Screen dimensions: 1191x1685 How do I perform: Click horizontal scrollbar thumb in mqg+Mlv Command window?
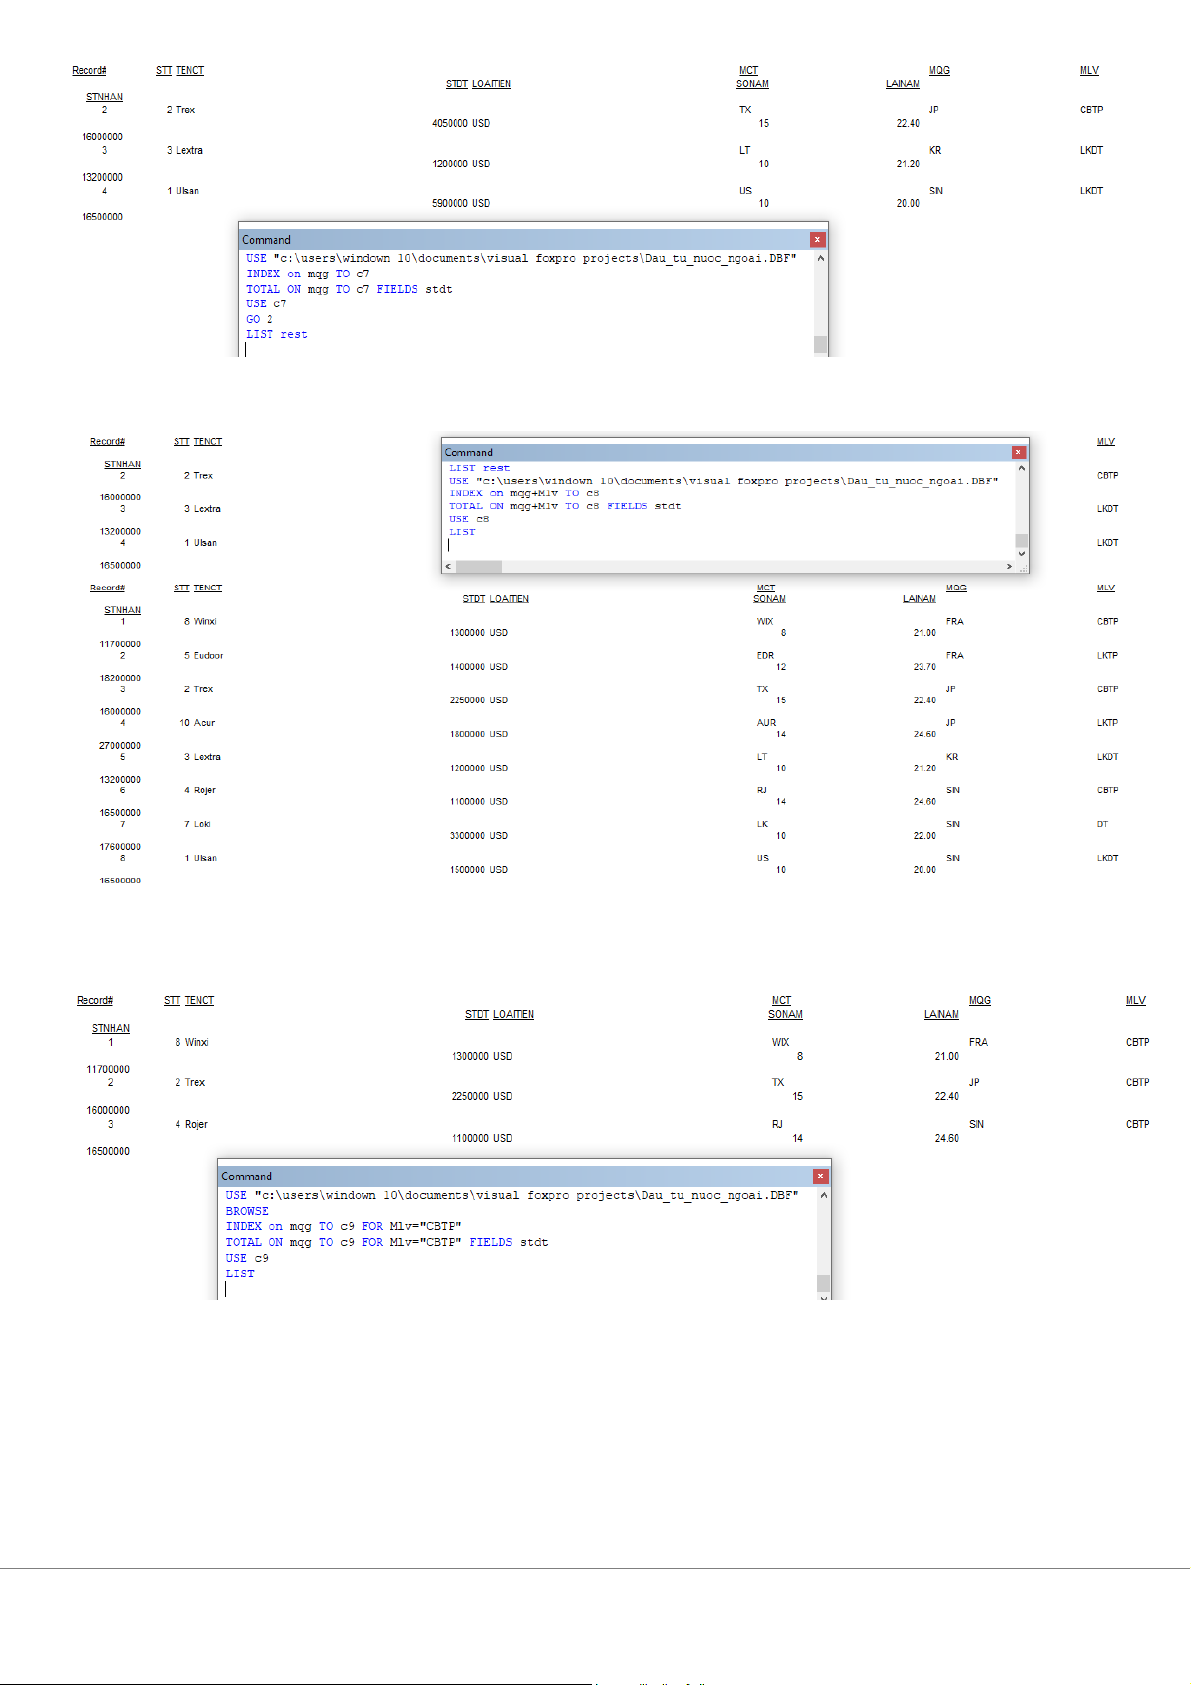479,567
